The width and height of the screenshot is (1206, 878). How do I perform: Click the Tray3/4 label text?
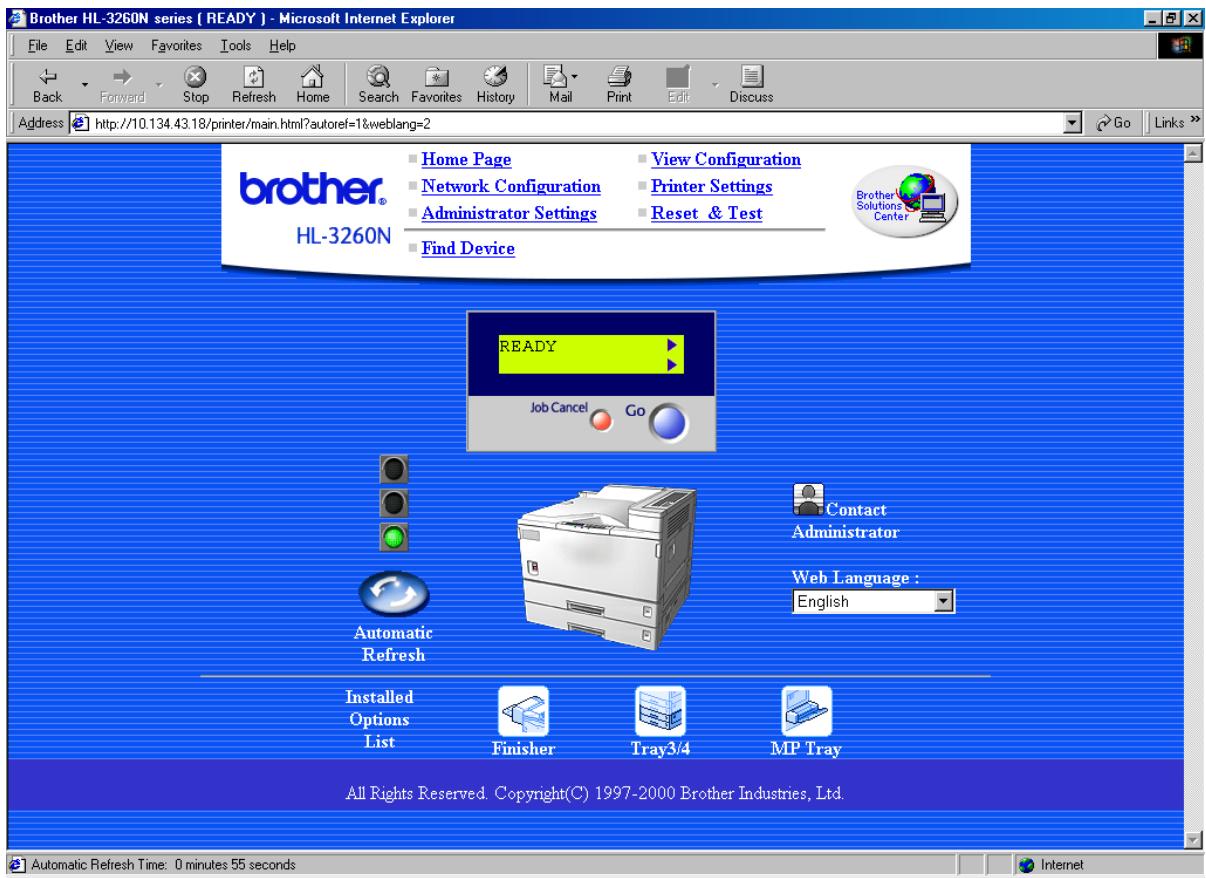pos(660,749)
